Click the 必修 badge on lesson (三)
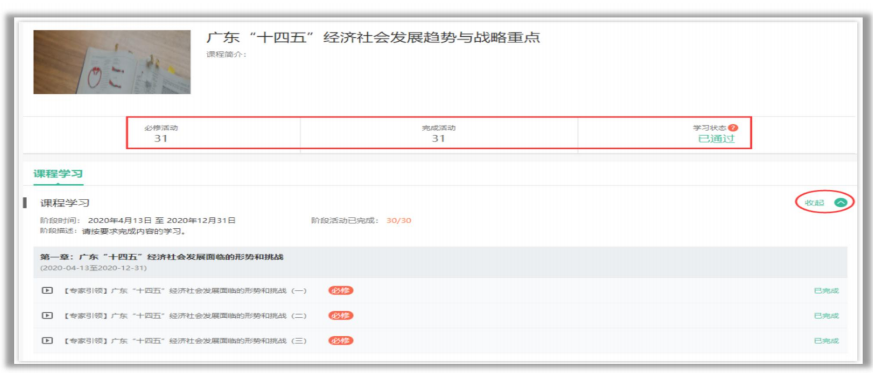 341,341
